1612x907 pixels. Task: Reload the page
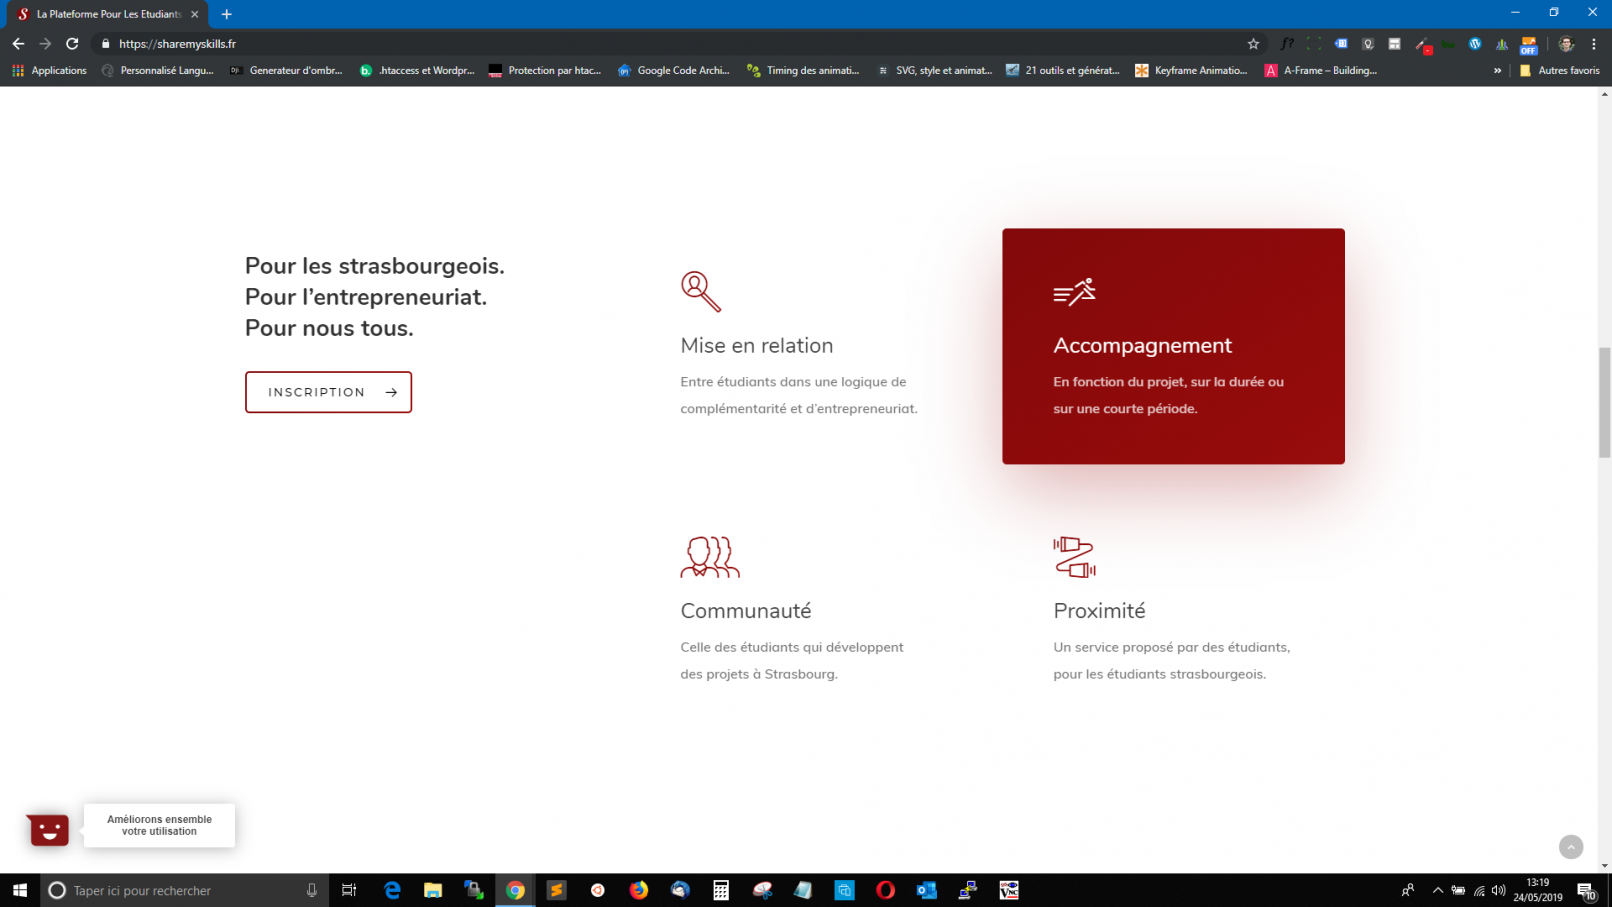pos(72,44)
